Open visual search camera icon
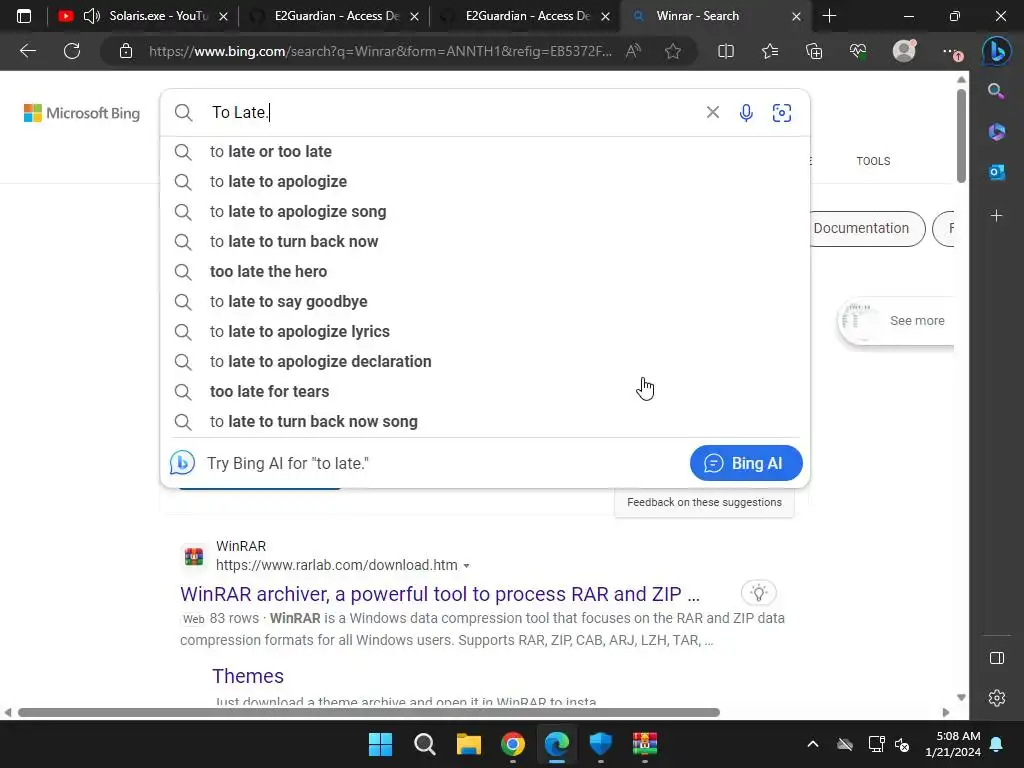The width and height of the screenshot is (1024, 768). [782, 113]
